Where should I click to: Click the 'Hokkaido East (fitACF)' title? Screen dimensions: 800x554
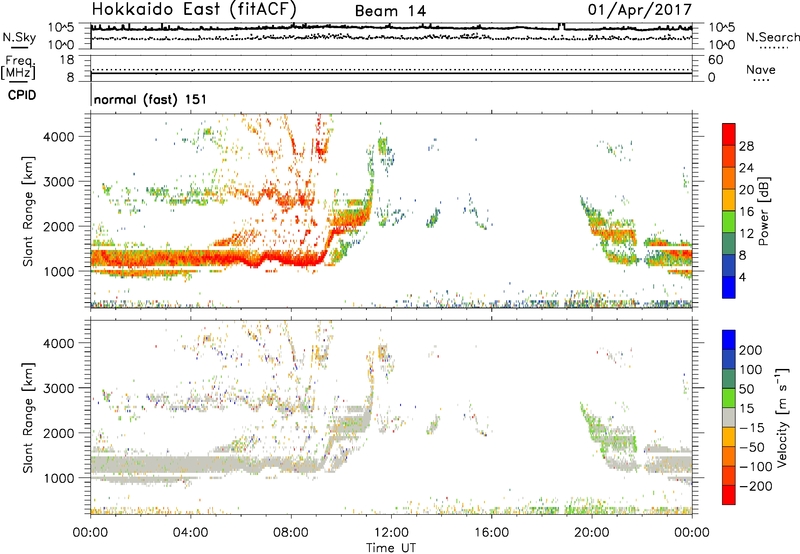pos(194,9)
